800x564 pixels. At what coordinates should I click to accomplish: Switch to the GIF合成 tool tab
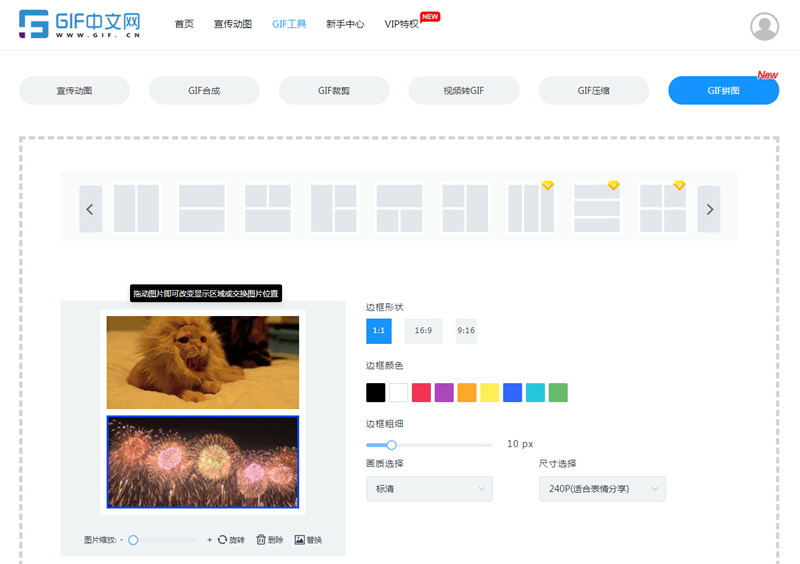click(204, 90)
